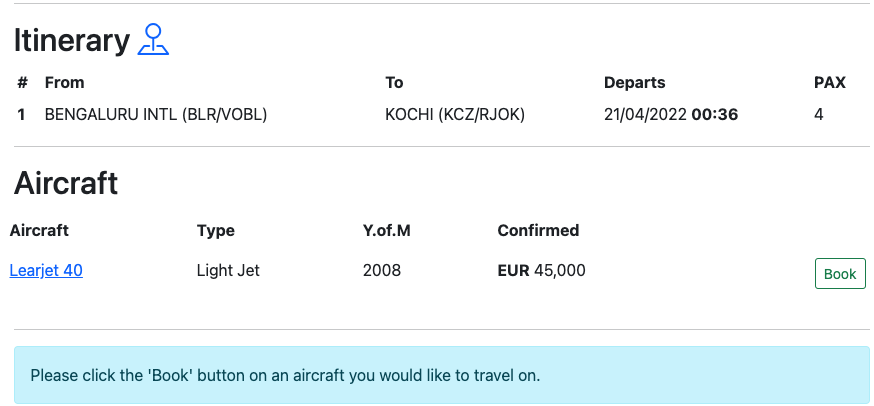Click the map pin icon beside Itinerary
874x406 pixels.
tap(153, 39)
